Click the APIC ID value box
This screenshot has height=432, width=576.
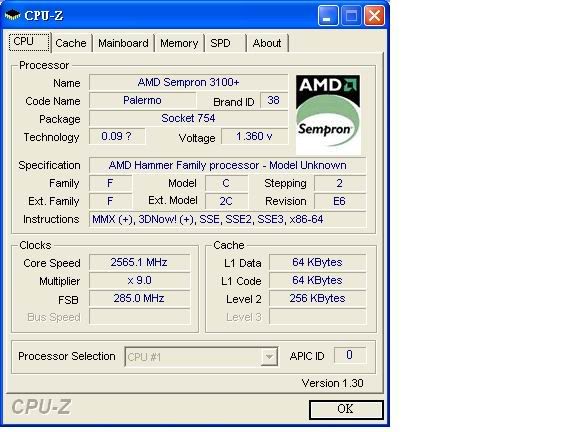pyautogui.click(x=350, y=355)
